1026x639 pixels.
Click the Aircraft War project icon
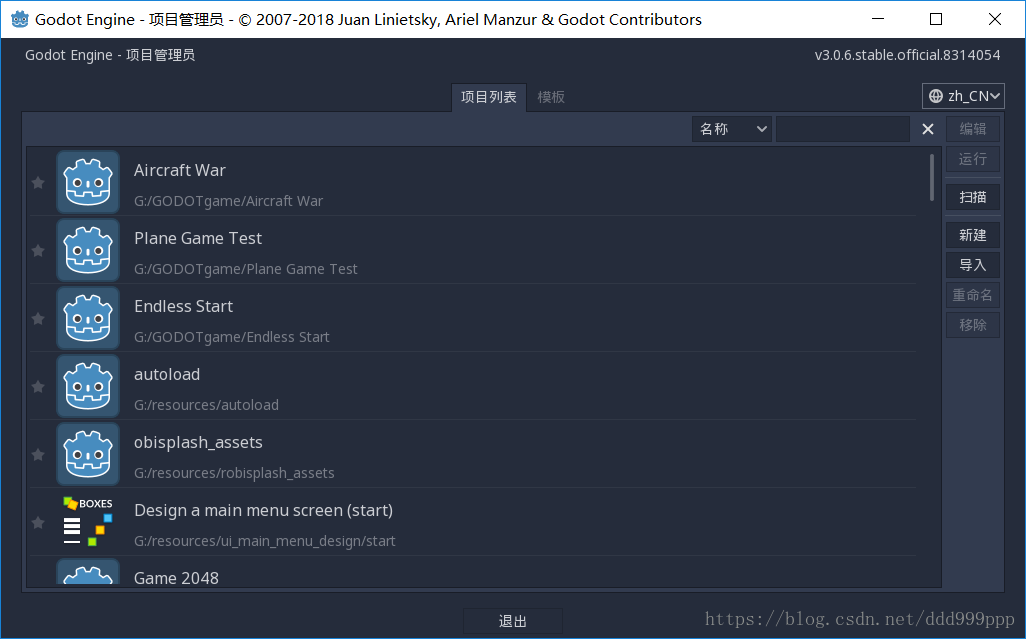(88, 182)
